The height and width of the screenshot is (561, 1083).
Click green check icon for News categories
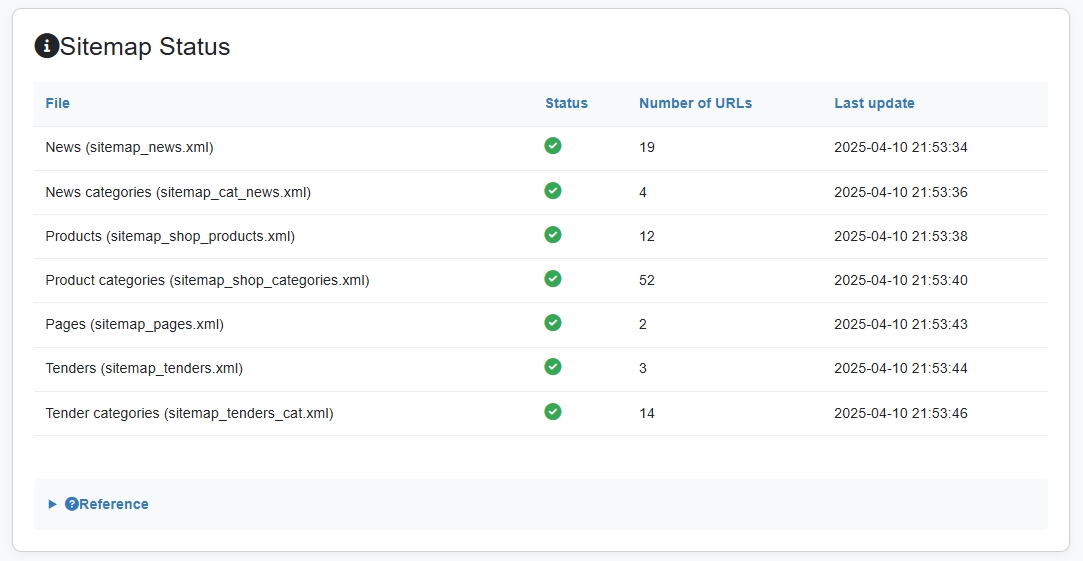[x=553, y=190]
